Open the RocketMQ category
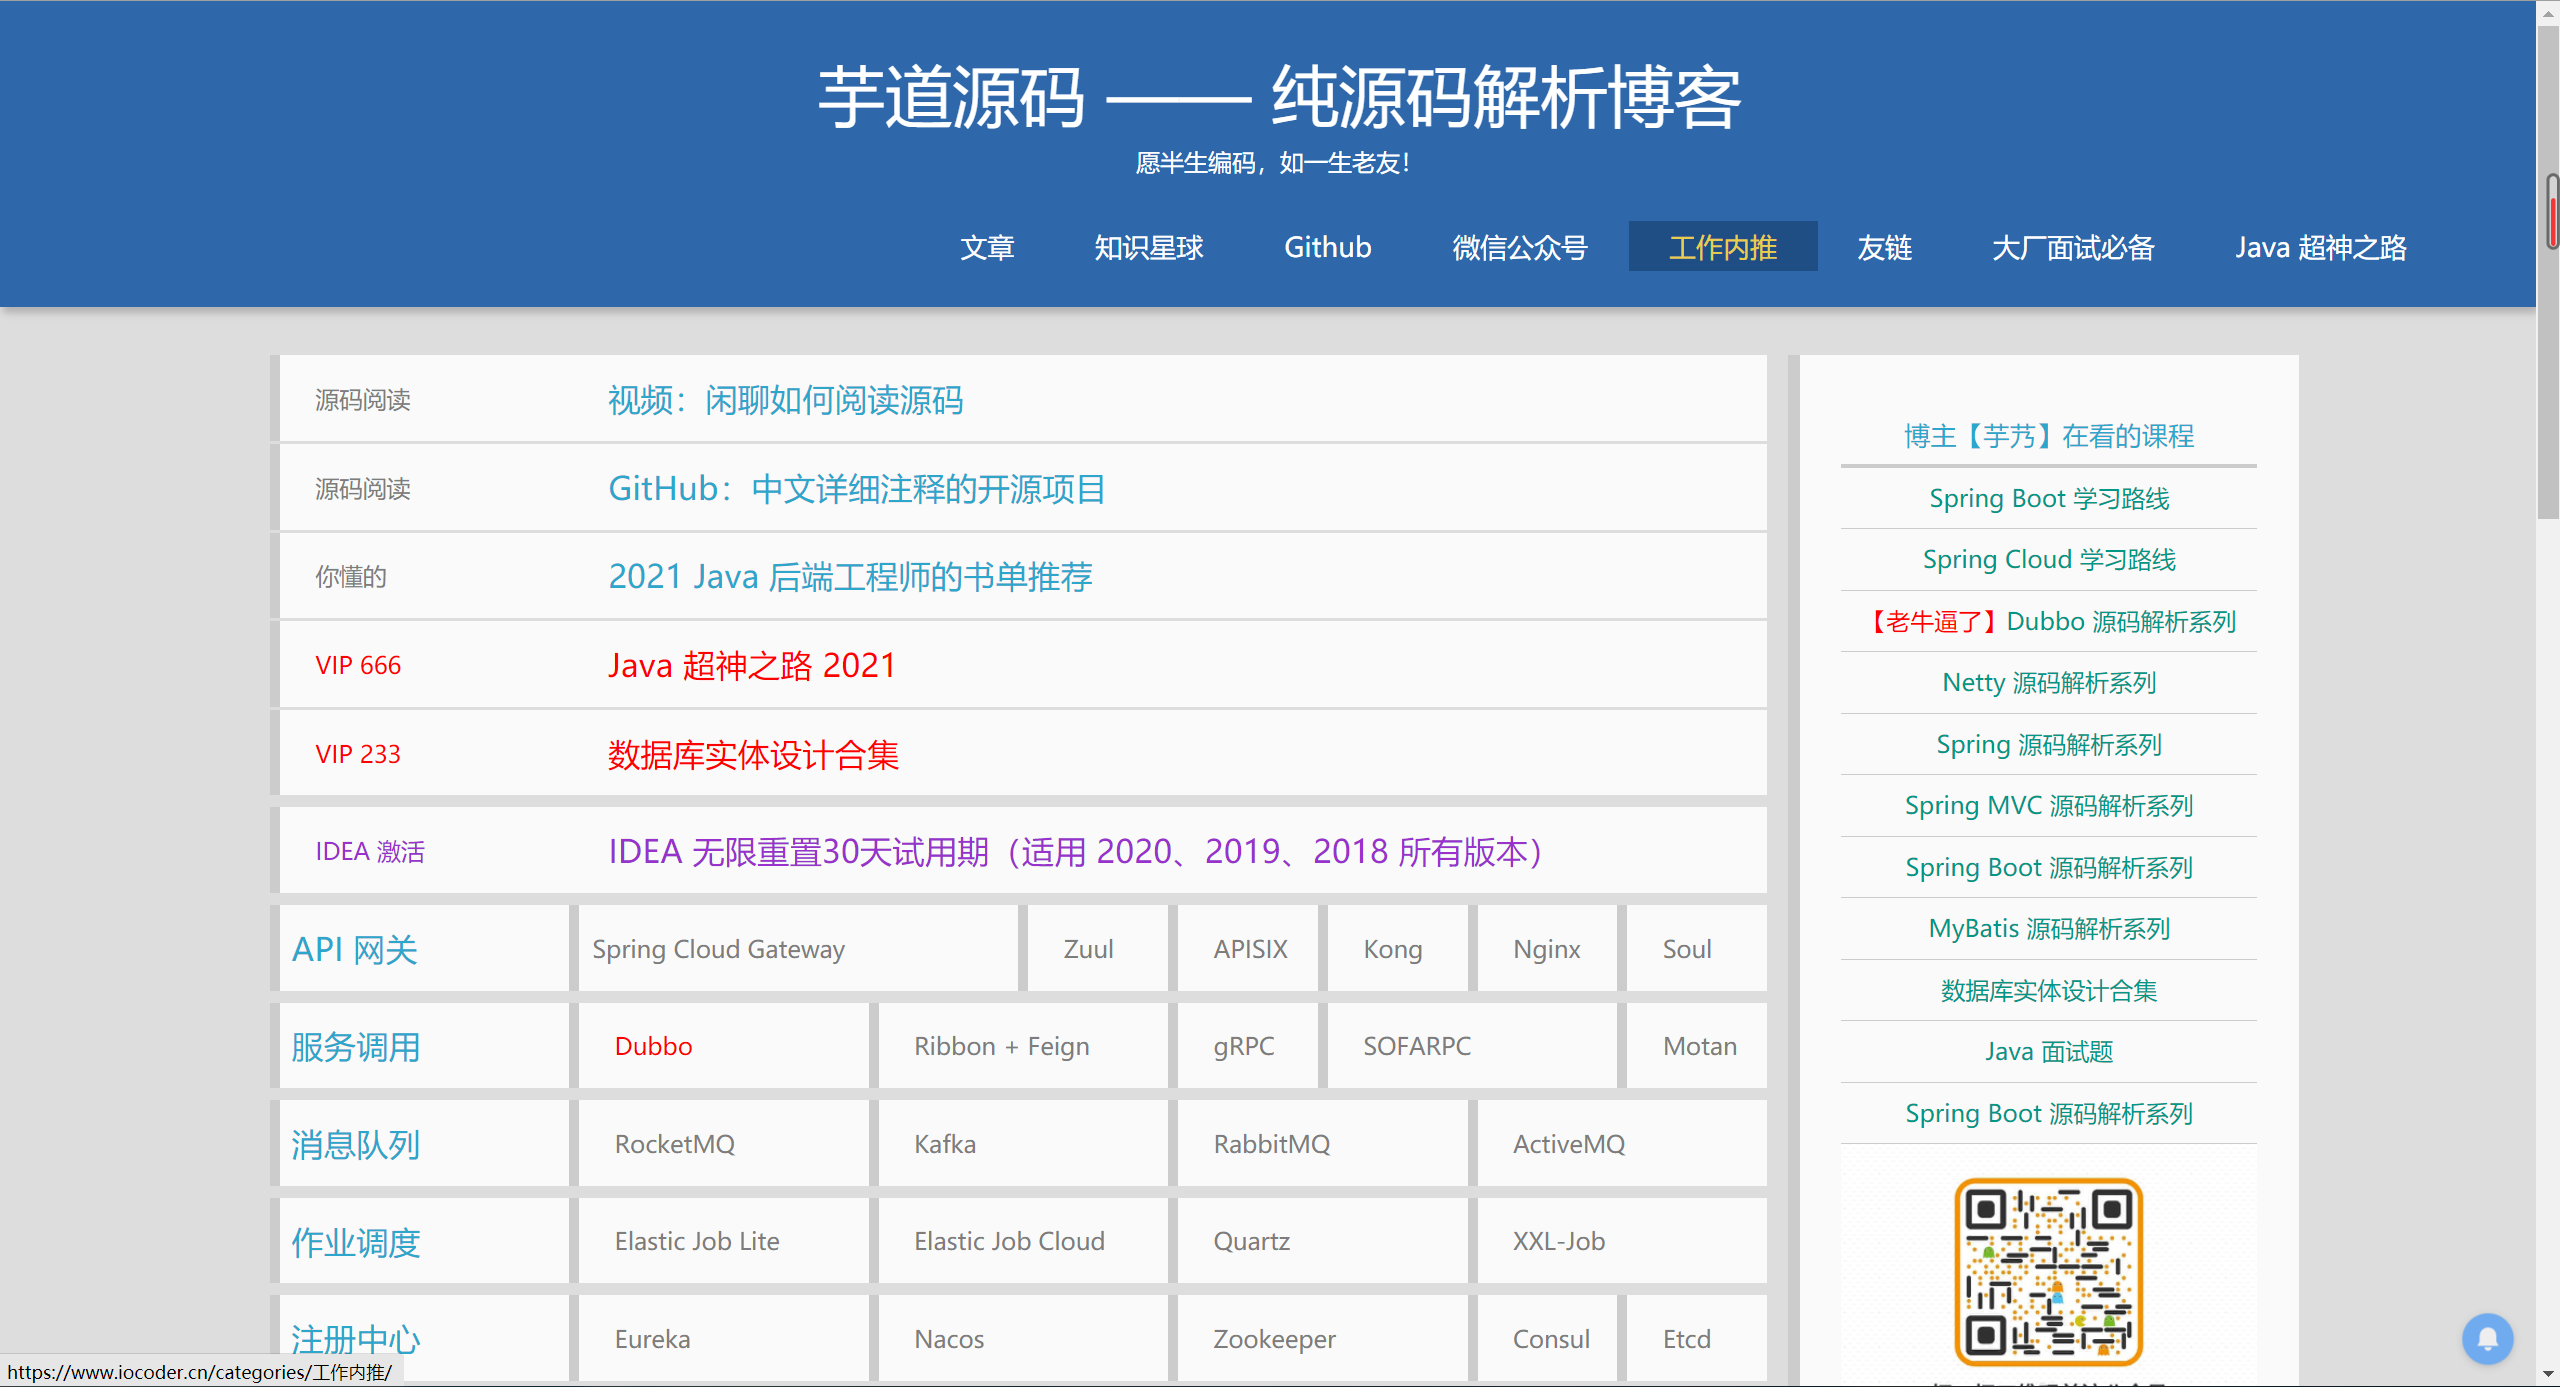 pos(675,1143)
